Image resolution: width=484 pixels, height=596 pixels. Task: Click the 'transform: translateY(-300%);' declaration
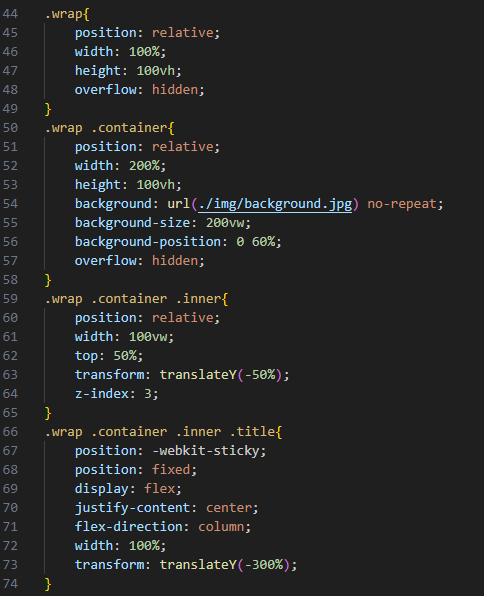coord(186,565)
